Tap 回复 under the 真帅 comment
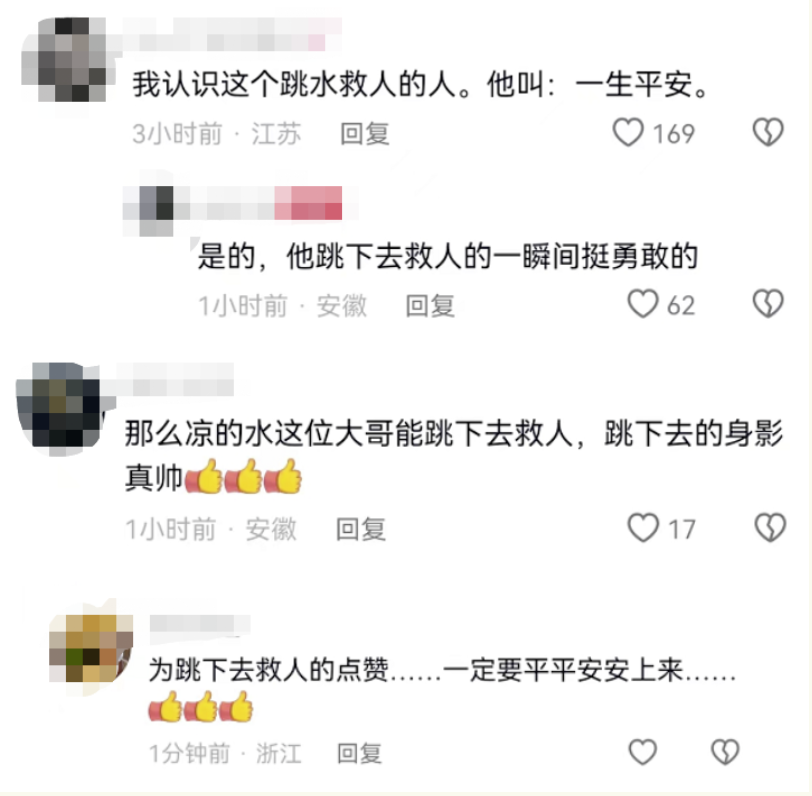Viewport: 812px width, 796px height. (x=361, y=529)
